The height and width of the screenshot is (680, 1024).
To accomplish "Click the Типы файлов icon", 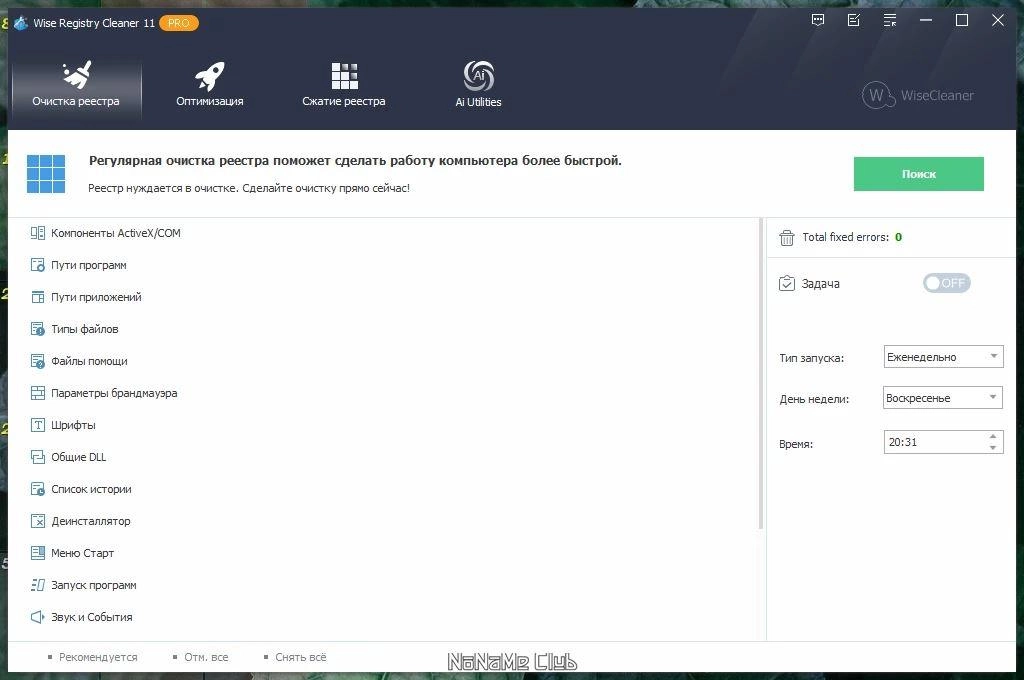I will 38,329.
